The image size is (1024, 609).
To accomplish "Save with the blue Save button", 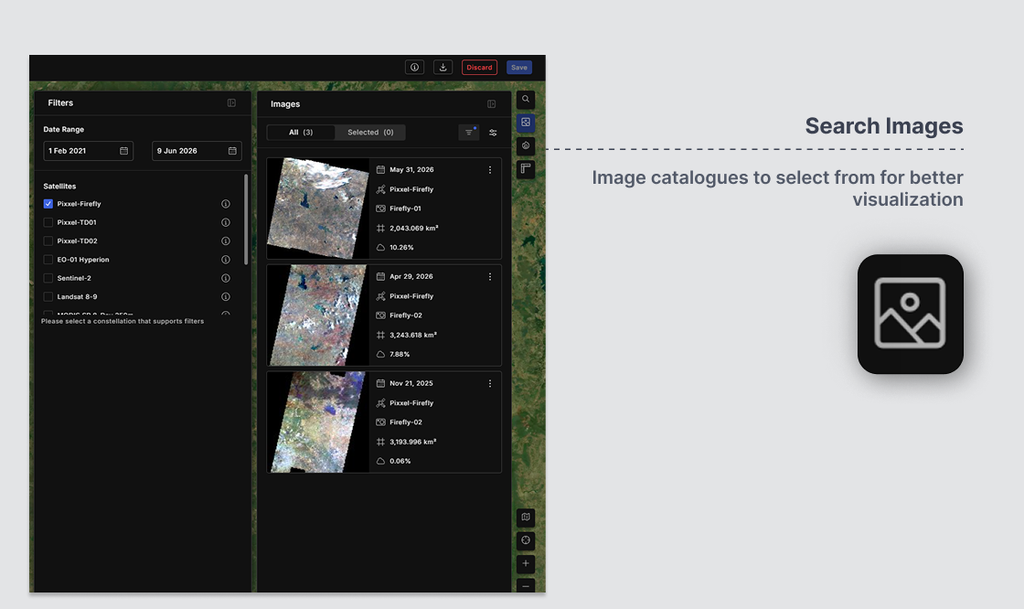I will click(519, 67).
